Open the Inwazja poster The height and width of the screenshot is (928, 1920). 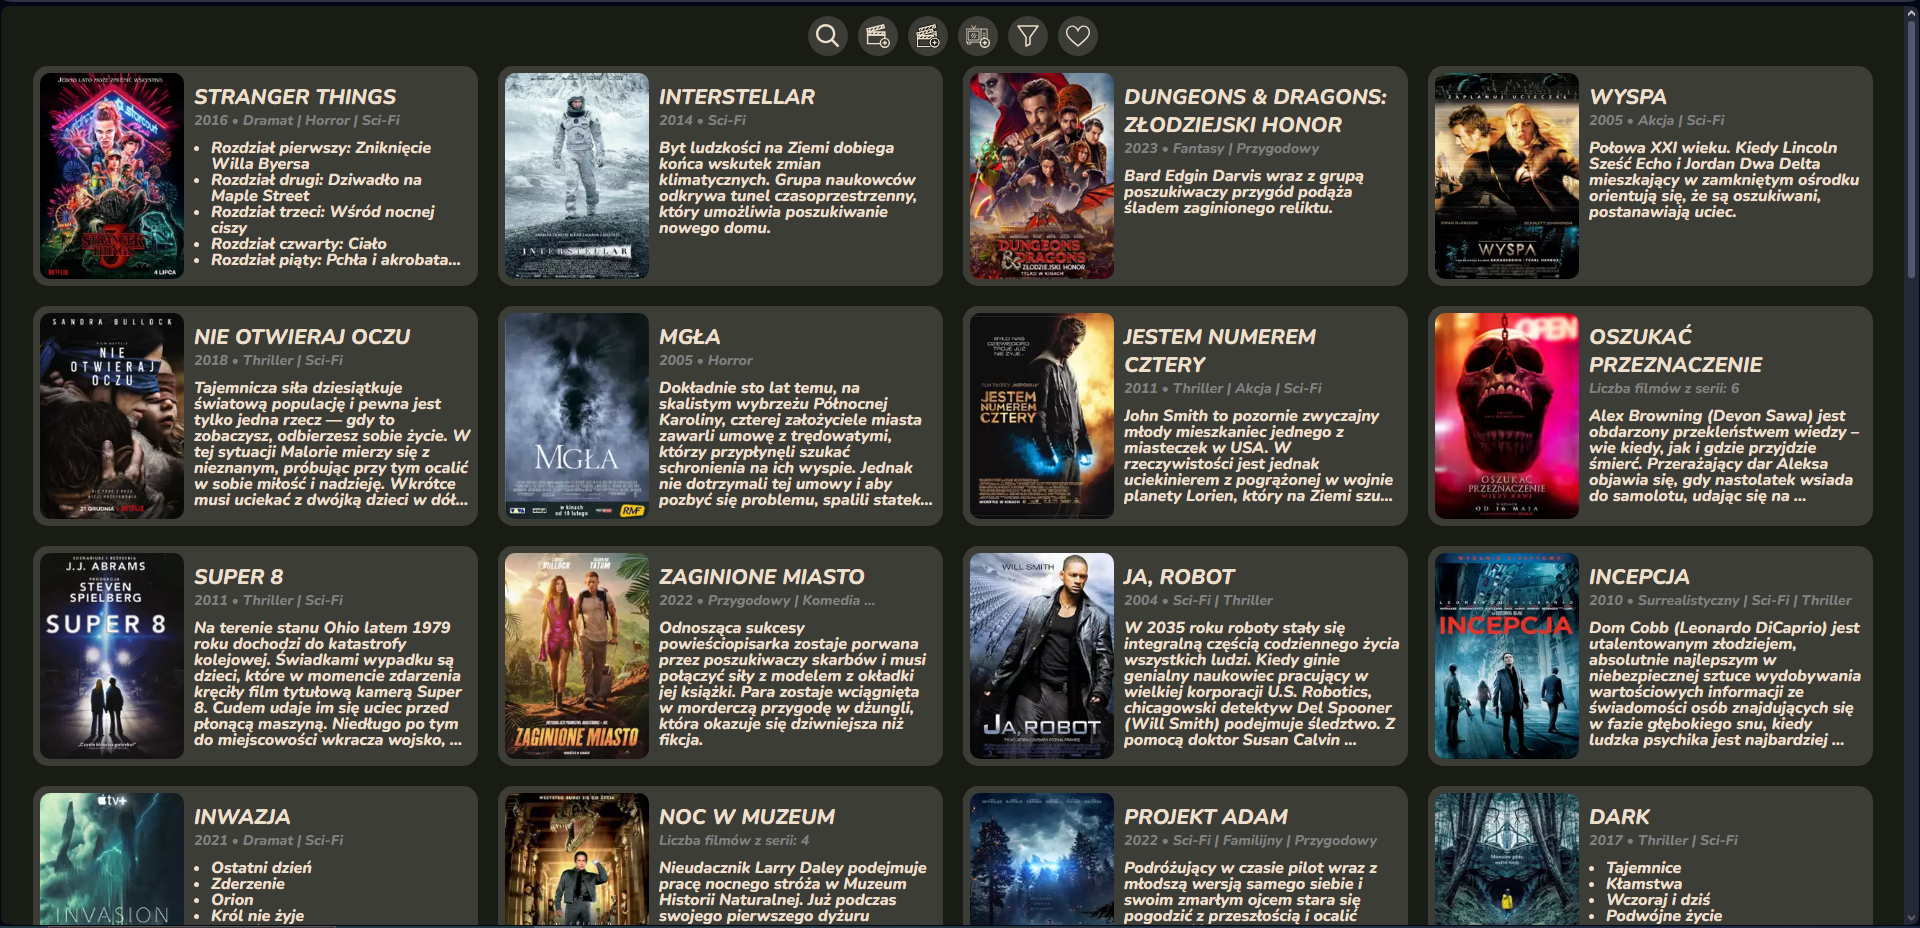pos(112,860)
